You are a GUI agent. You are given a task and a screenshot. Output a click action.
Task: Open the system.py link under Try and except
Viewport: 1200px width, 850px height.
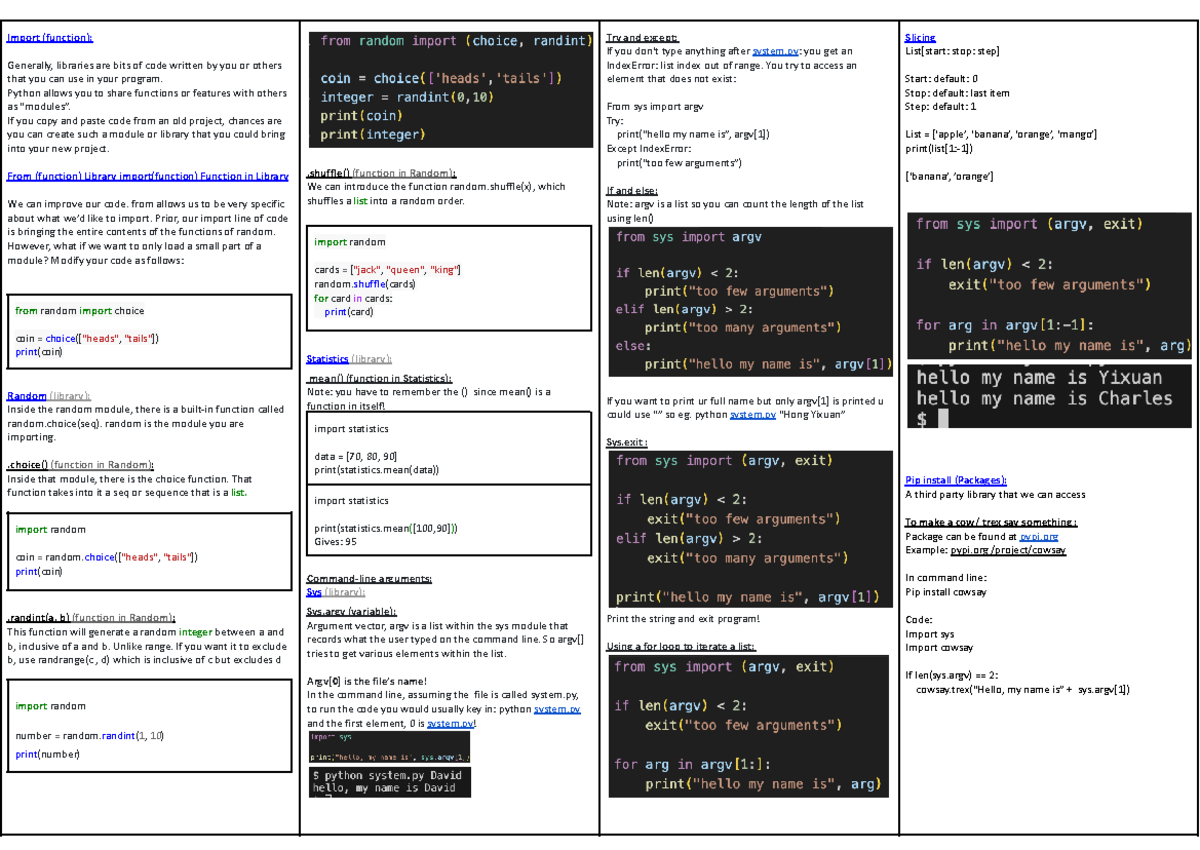[x=775, y=51]
